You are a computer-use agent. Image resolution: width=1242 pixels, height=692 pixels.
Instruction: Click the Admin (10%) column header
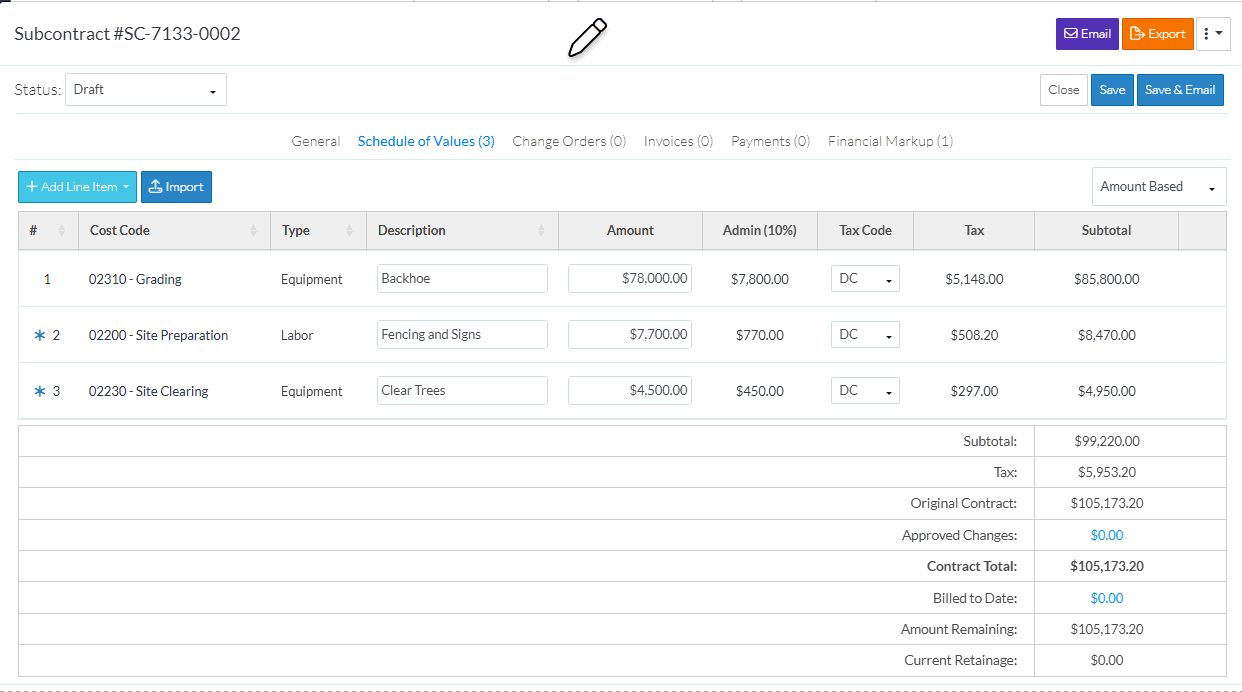click(x=760, y=230)
